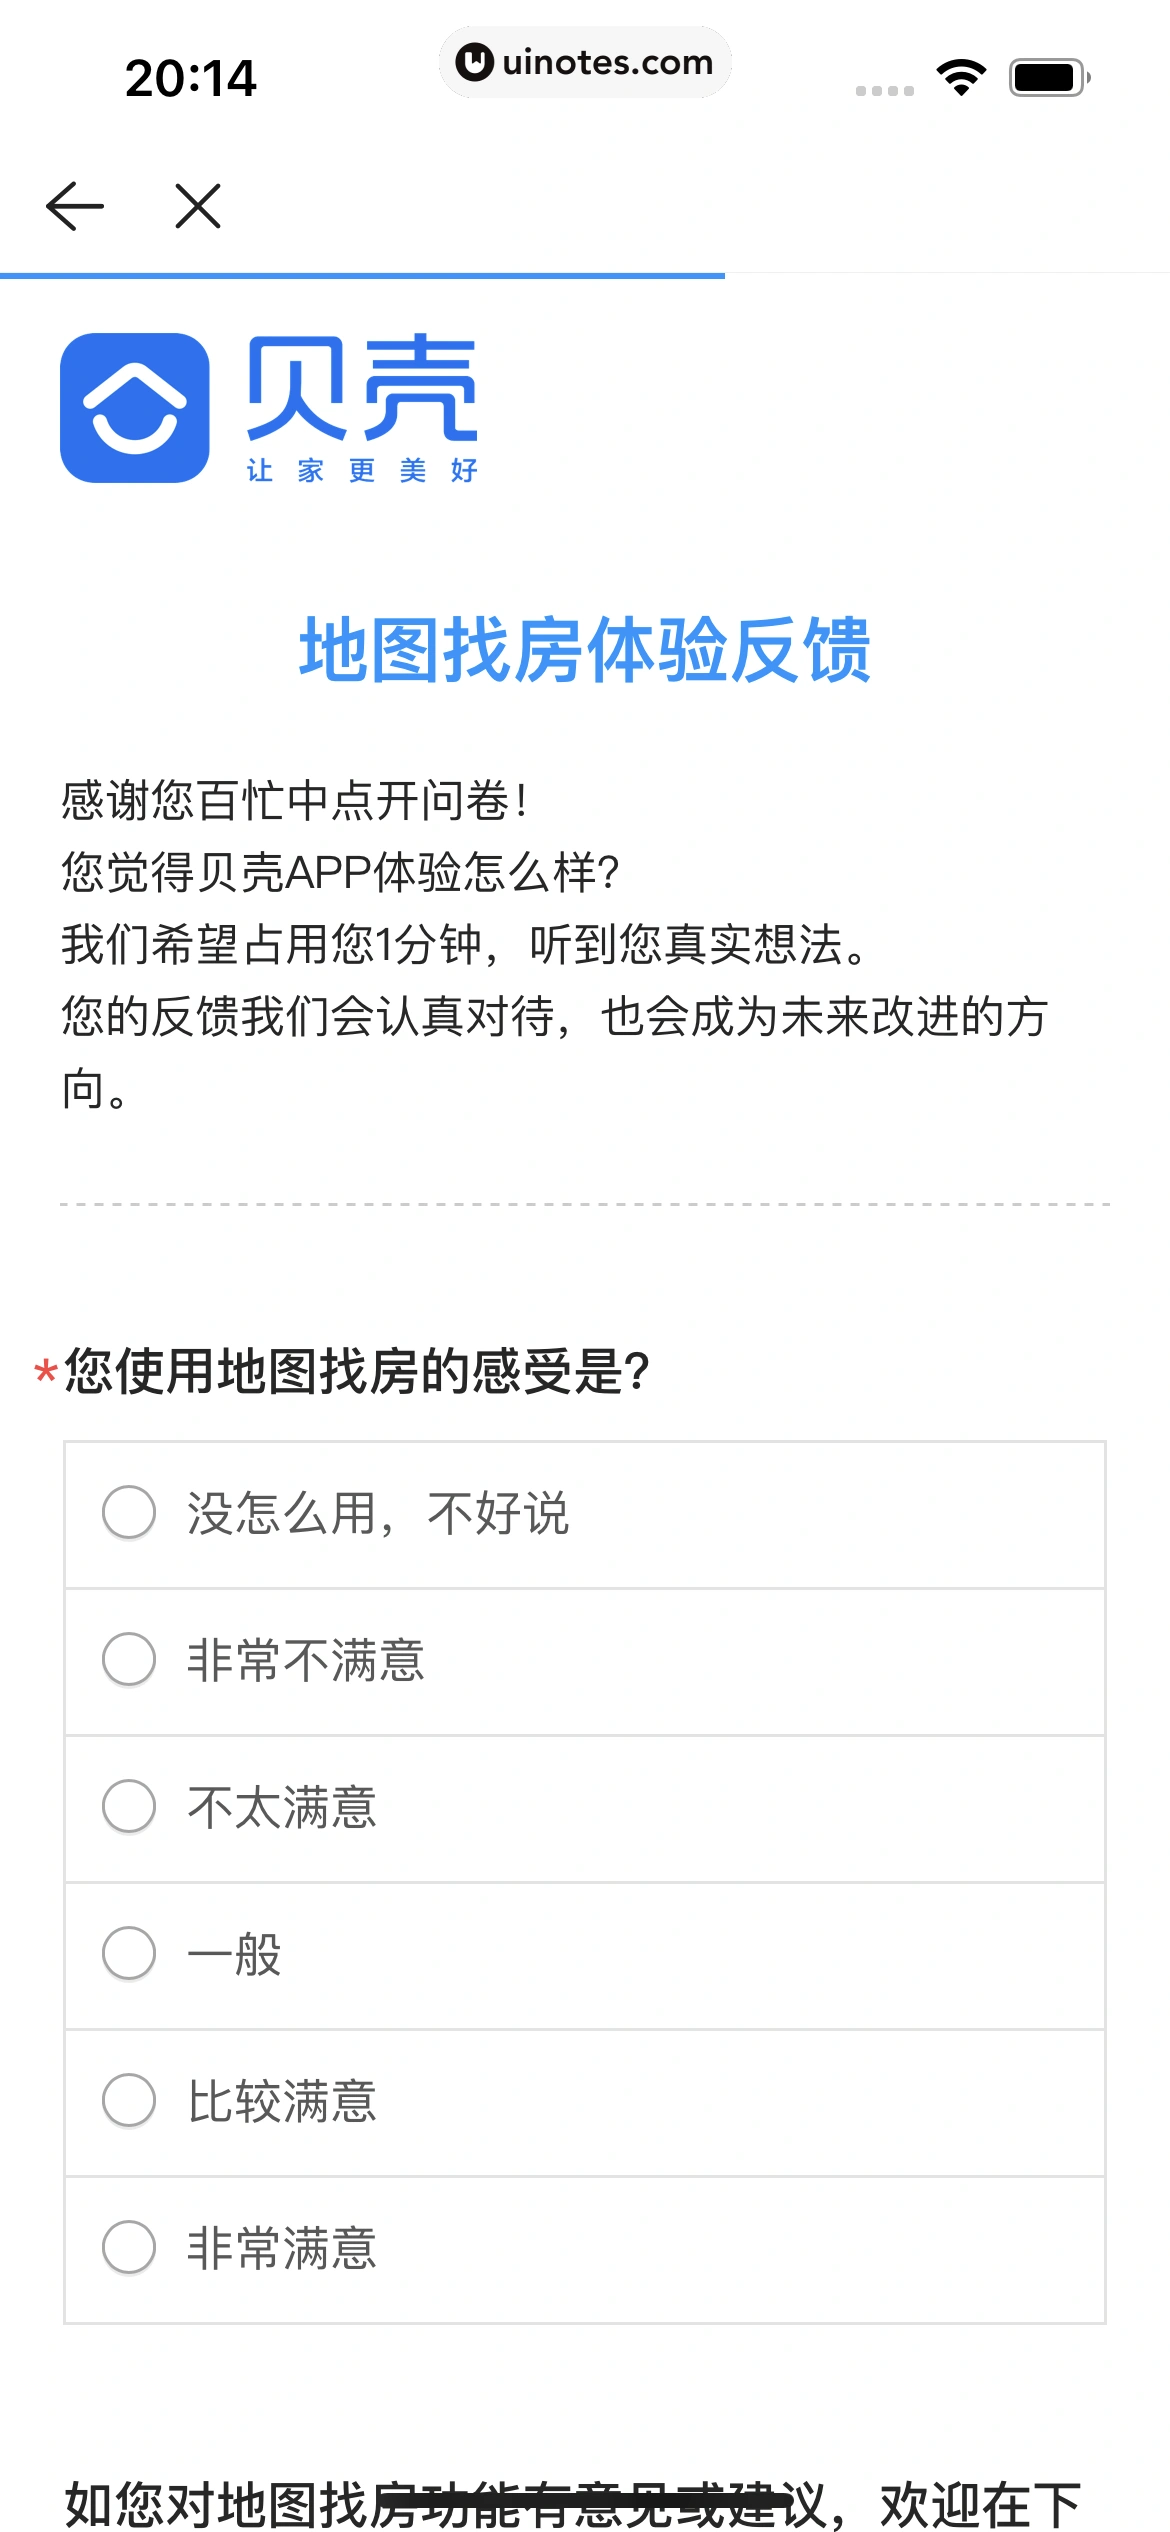Select the 没怎么用,不好说 radio option

coord(130,1512)
